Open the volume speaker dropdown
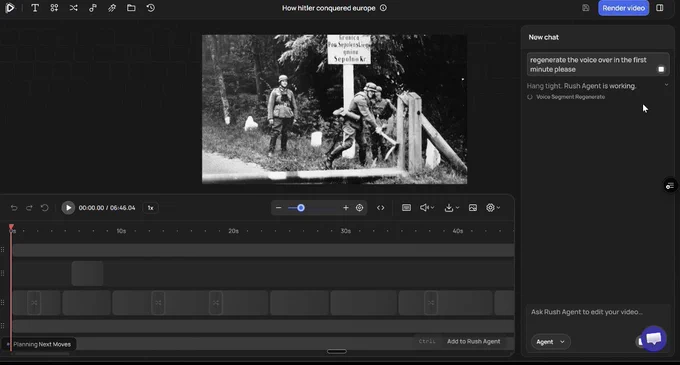Viewport: 680px width, 365px height. pos(427,208)
